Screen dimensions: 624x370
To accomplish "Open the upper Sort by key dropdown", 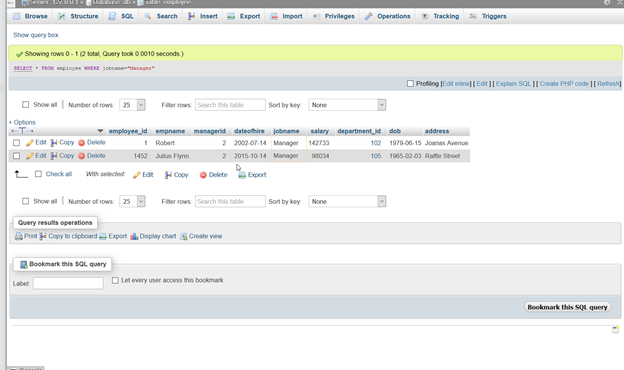I will 347,105.
